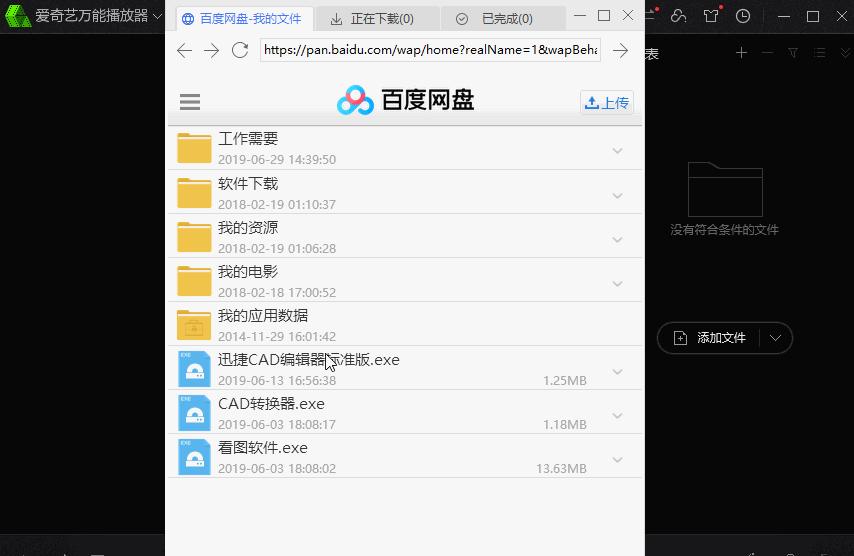
Task: Expand options for 我的资源 folder
Action: click(x=617, y=240)
